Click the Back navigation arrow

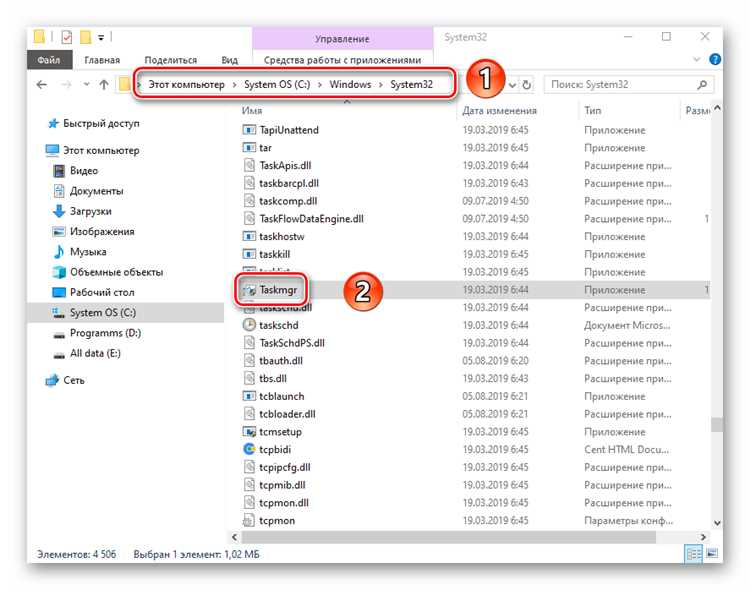click(x=42, y=85)
